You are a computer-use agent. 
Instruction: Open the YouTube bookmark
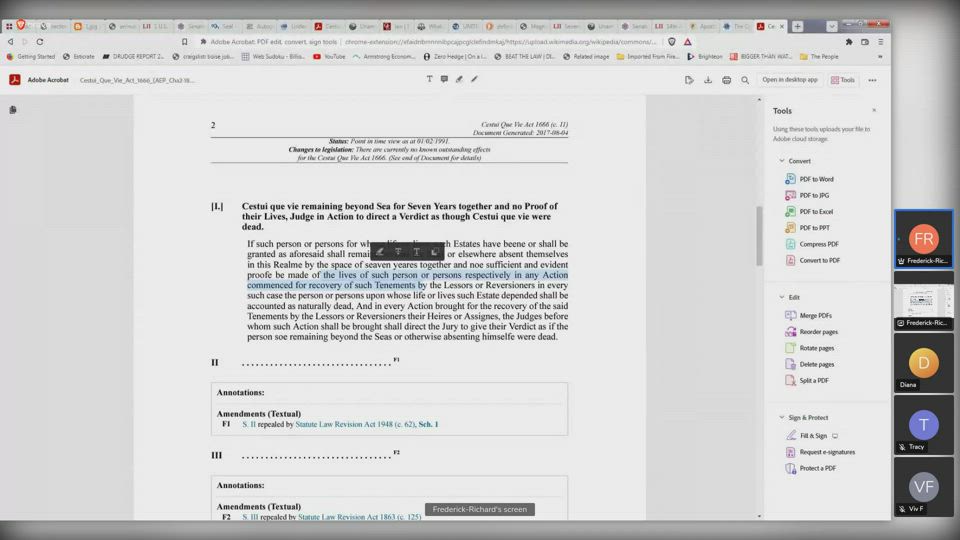pos(329,57)
